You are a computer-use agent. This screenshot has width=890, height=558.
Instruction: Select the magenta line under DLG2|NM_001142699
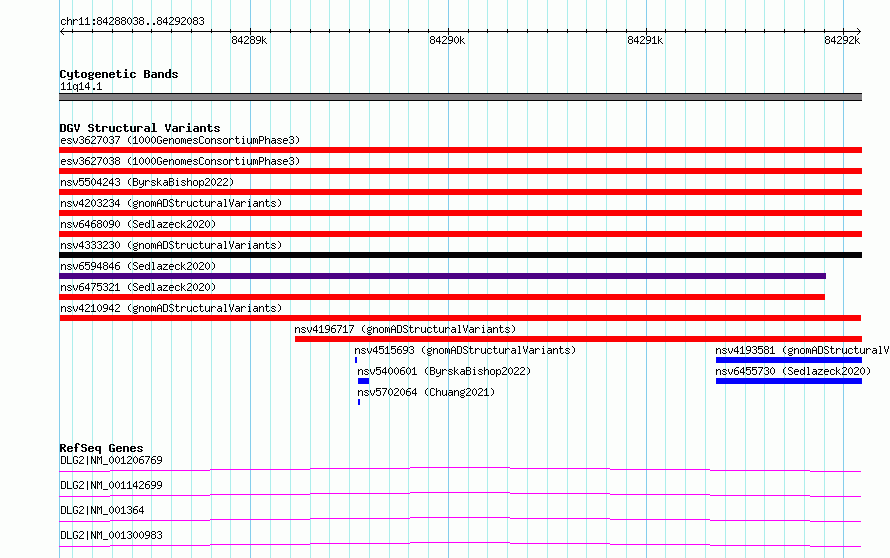click(460, 494)
